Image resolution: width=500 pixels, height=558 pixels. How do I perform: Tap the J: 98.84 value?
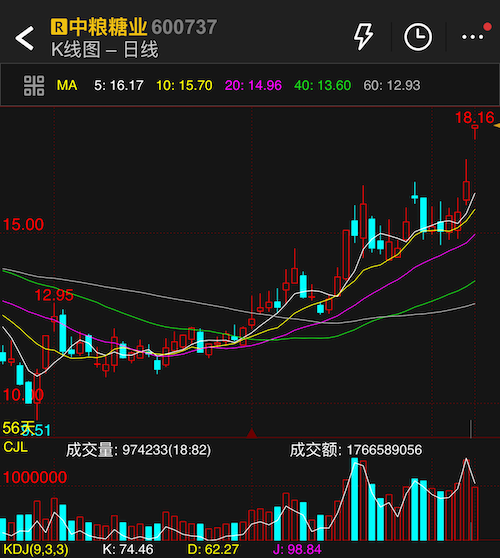click(x=297, y=549)
